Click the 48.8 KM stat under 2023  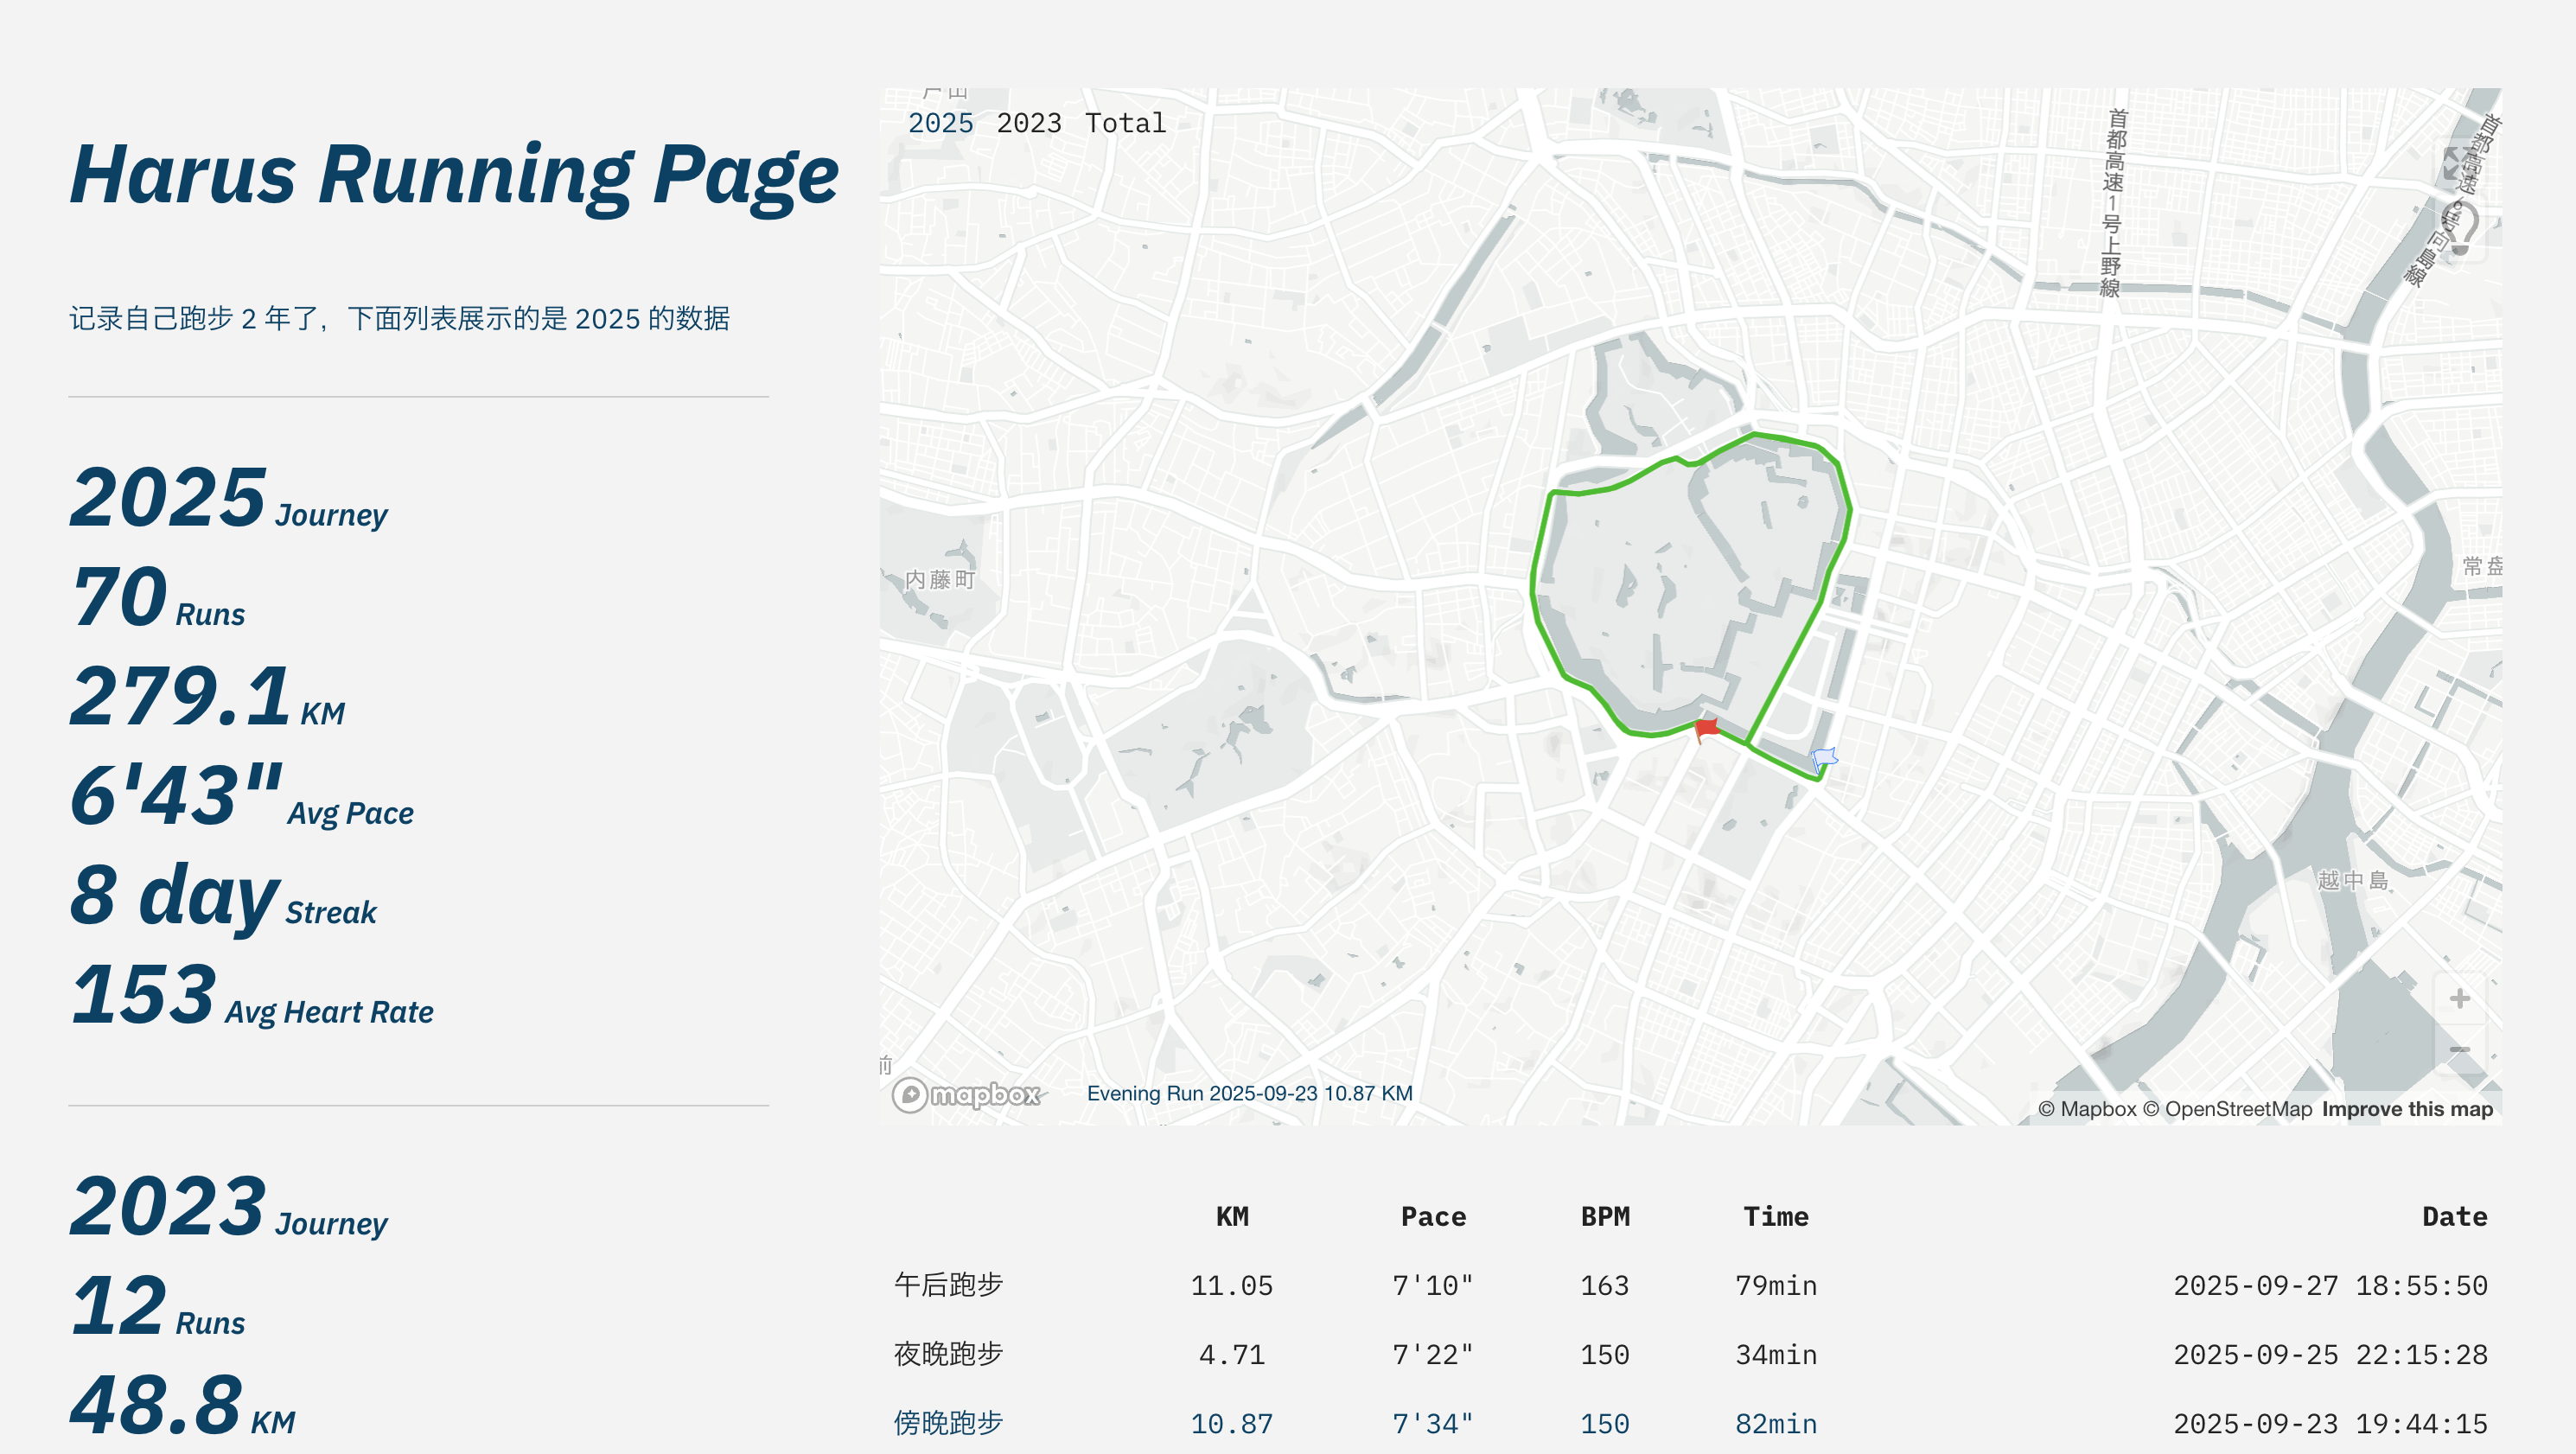click(182, 1406)
